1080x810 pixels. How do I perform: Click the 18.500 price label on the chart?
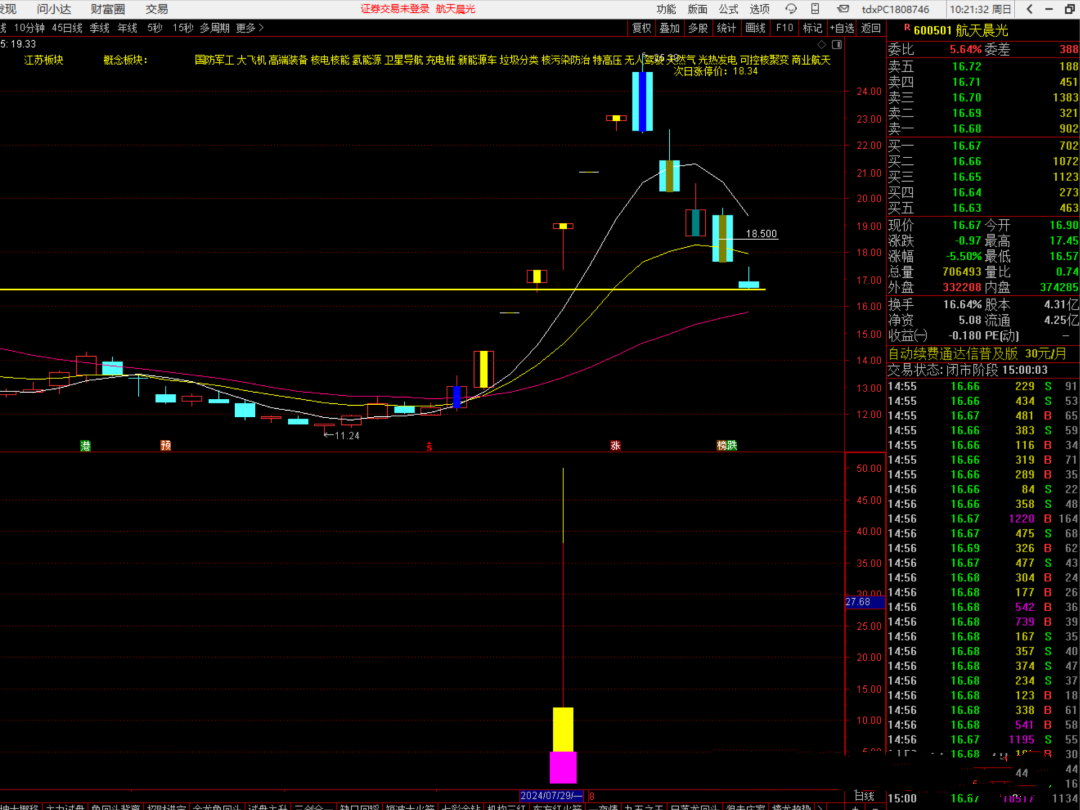click(761, 233)
